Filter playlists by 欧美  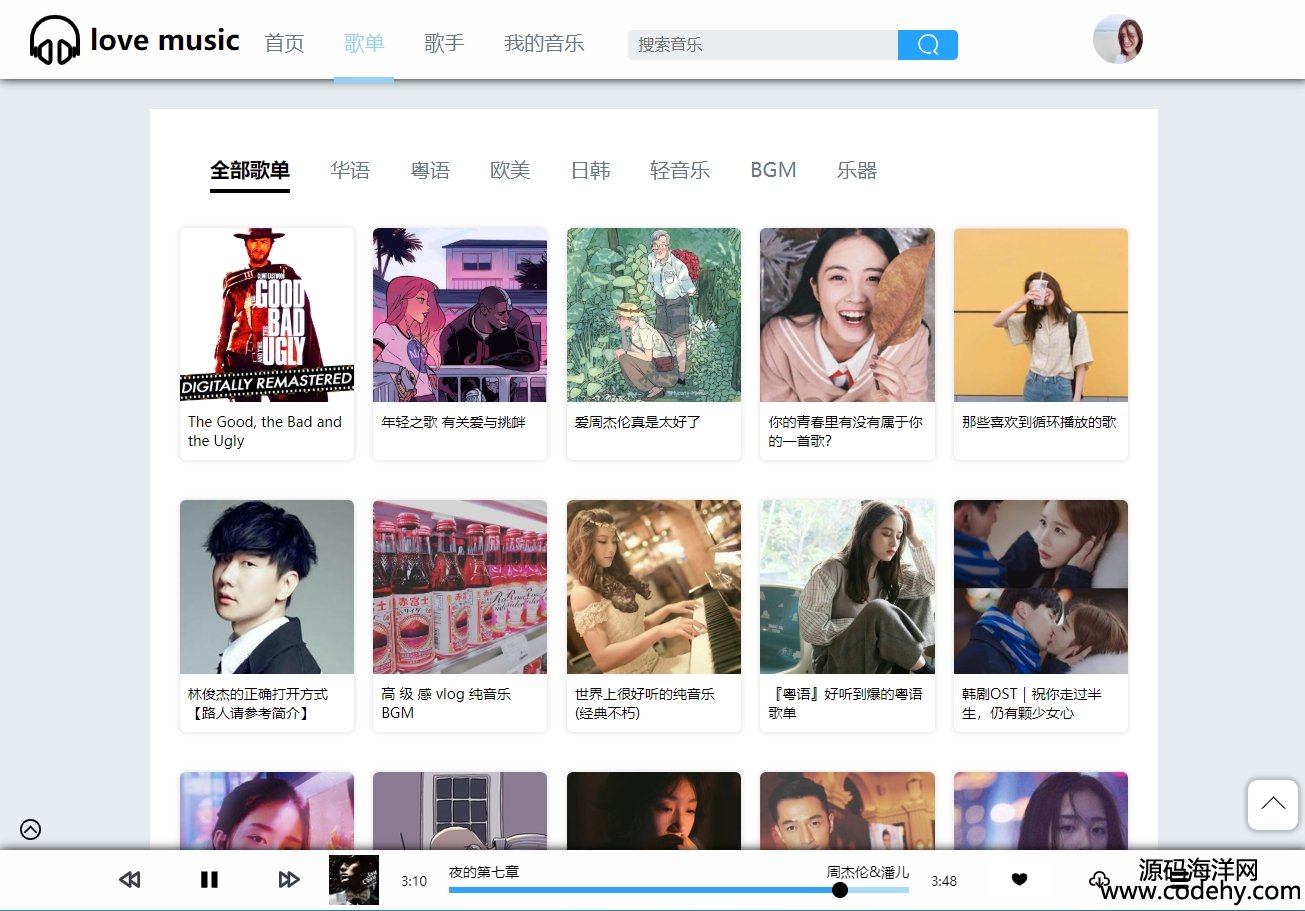coord(510,170)
